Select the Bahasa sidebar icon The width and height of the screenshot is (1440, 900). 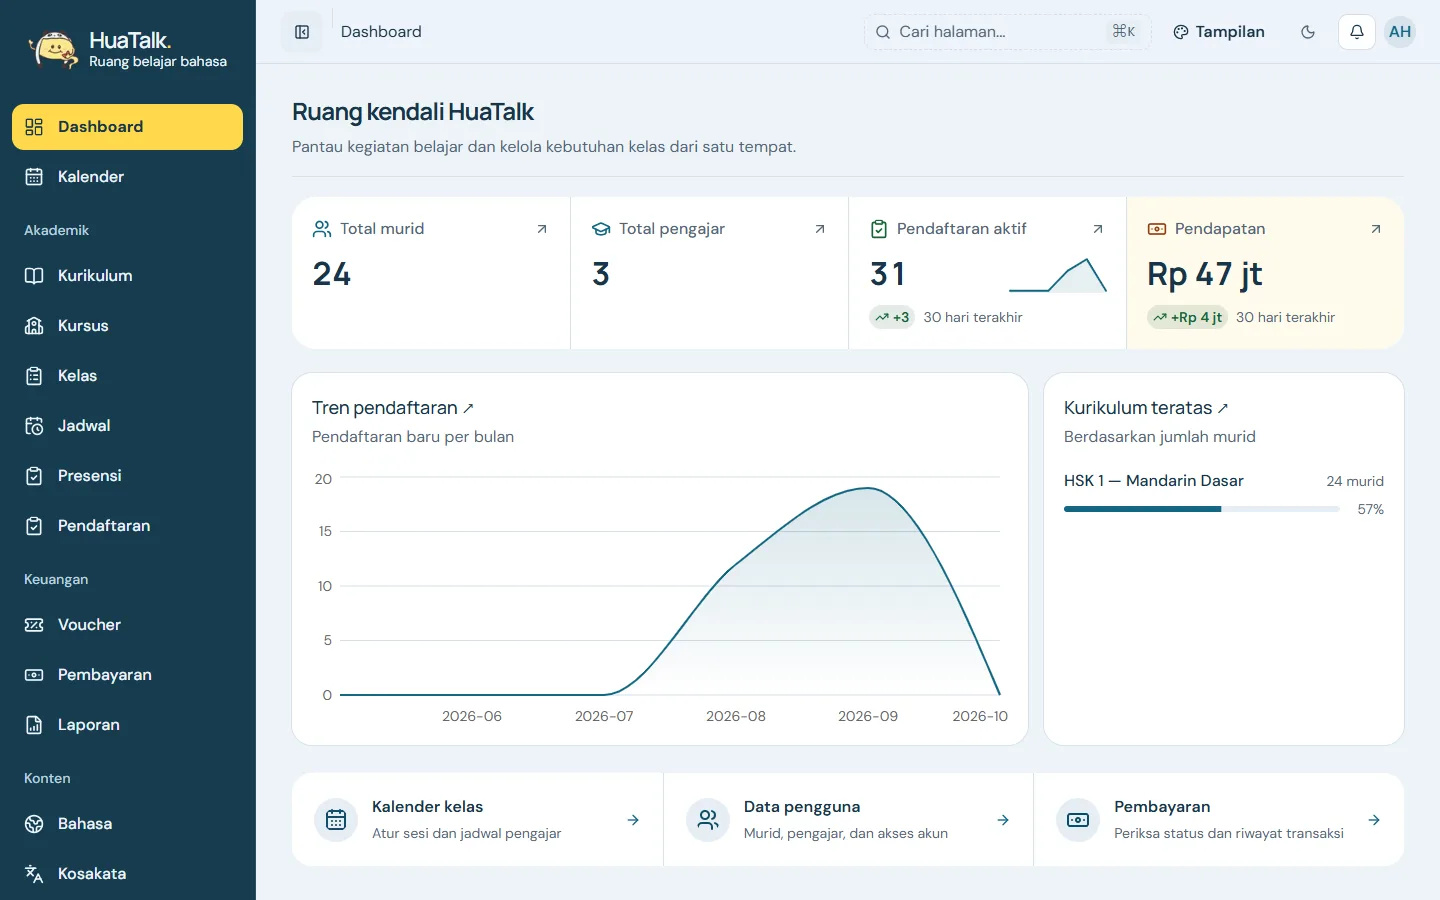pyautogui.click(x=34, y=824)
